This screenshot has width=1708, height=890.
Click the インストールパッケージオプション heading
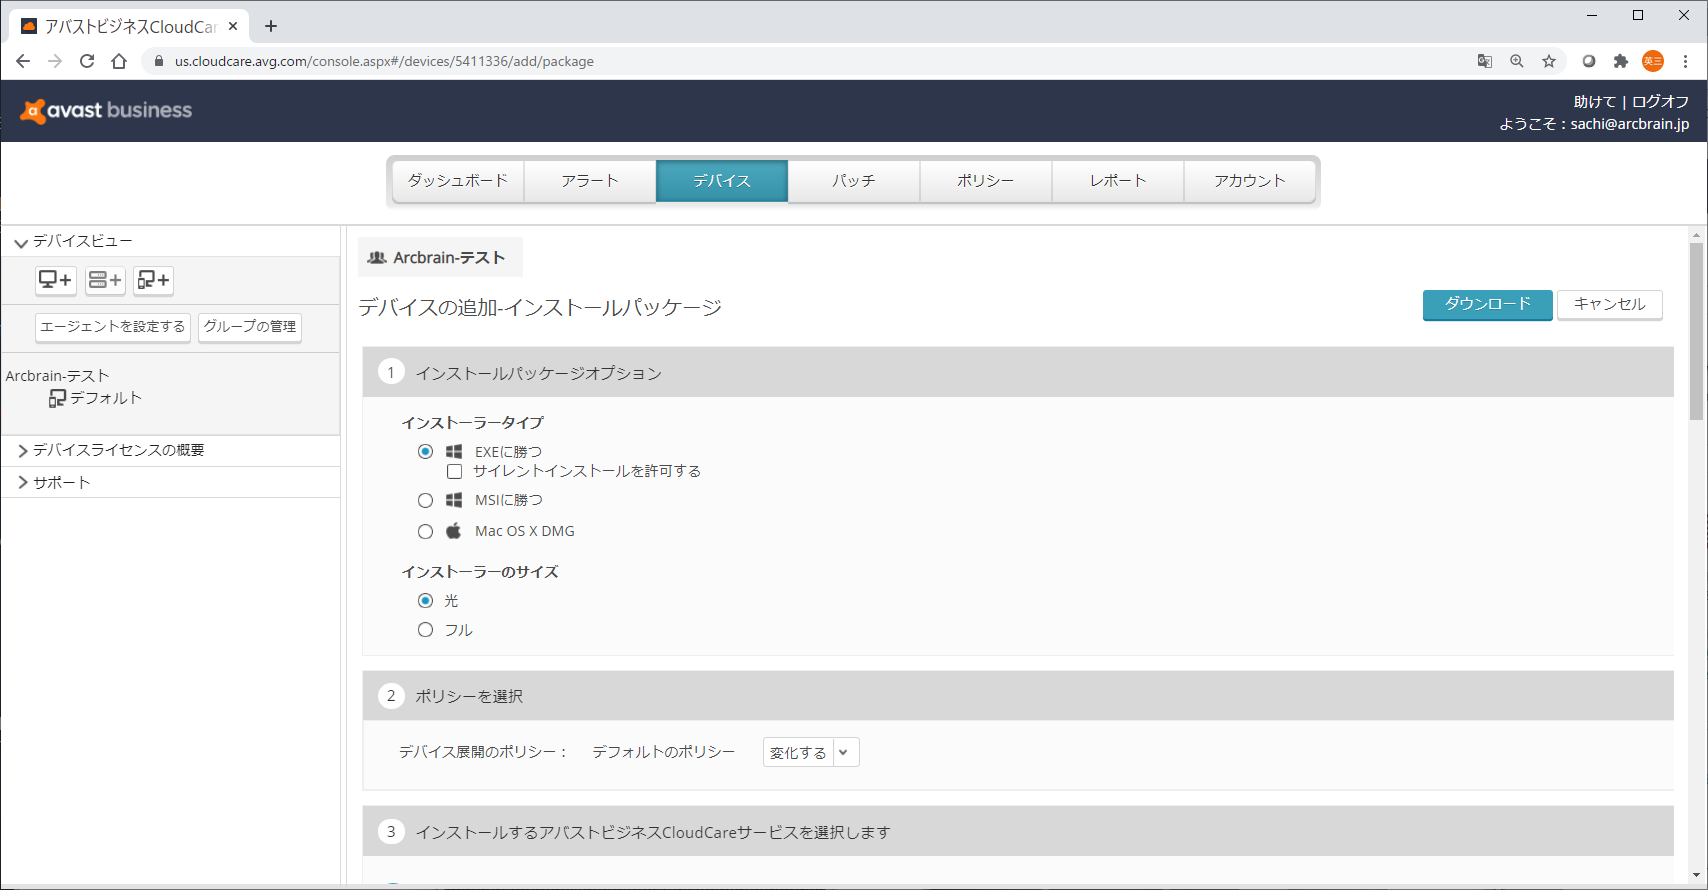click(x=539, y=373)
